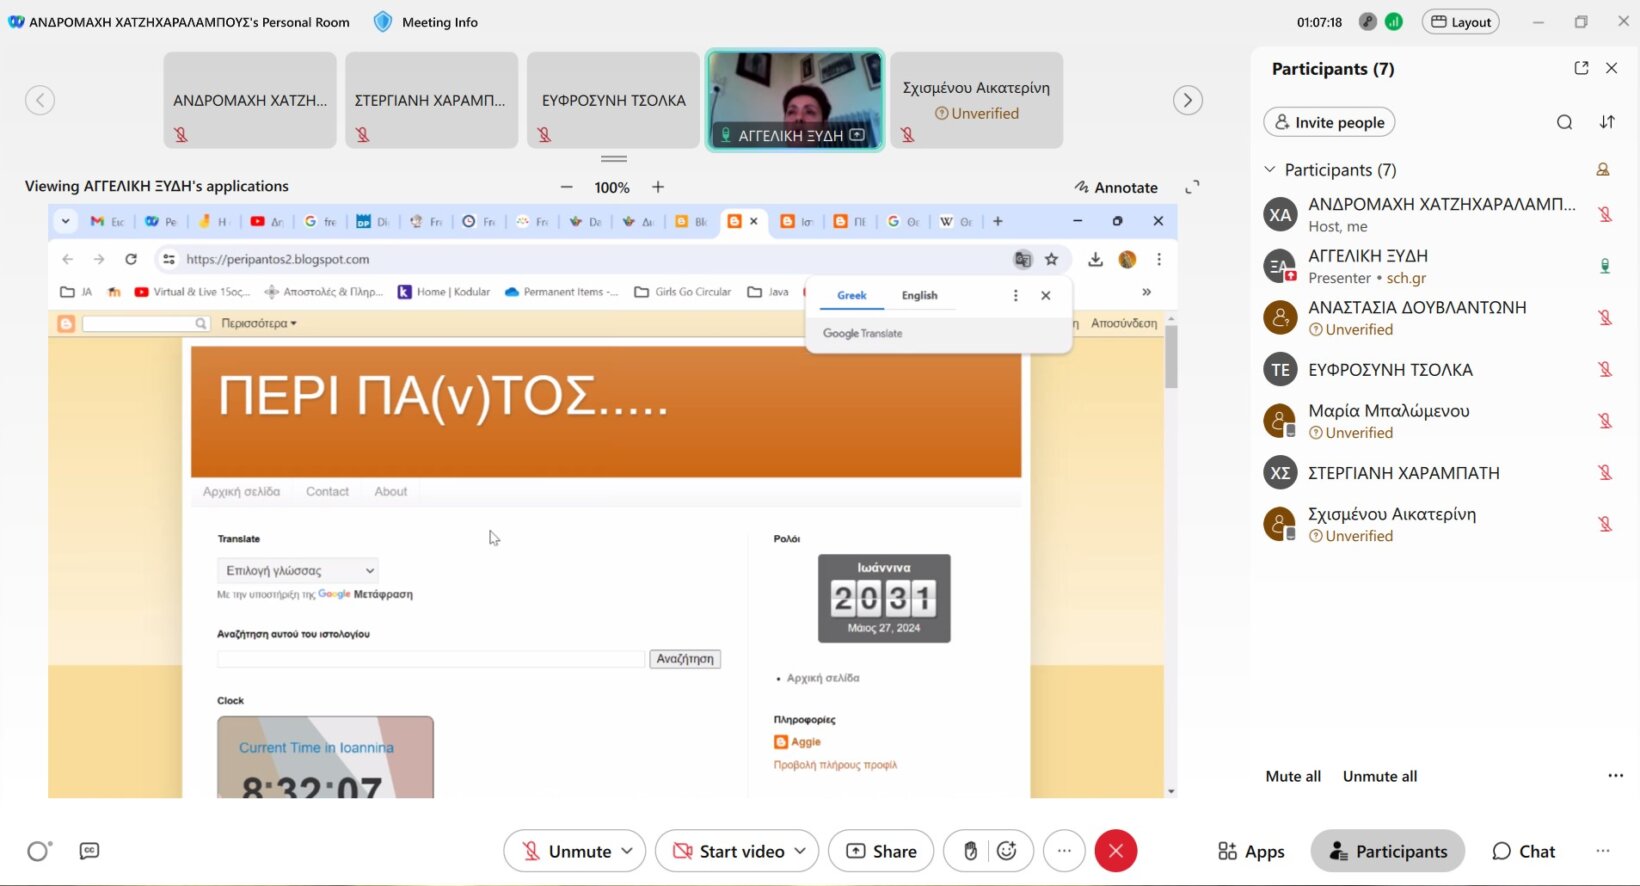Viewport: 1640px width, 886px height.
Task: Pop out the Participants panel
Action: tap(1581, 68)
